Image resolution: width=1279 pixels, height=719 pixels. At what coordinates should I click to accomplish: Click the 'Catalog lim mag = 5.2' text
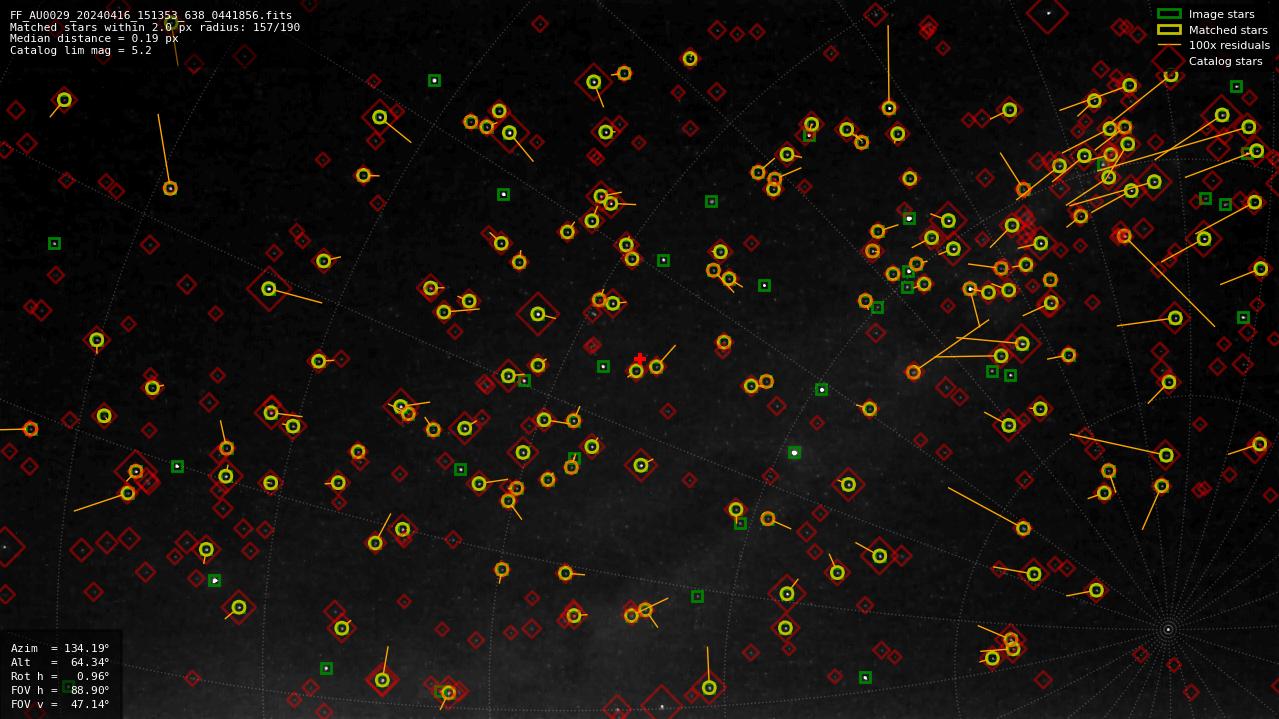pos(81,50)
